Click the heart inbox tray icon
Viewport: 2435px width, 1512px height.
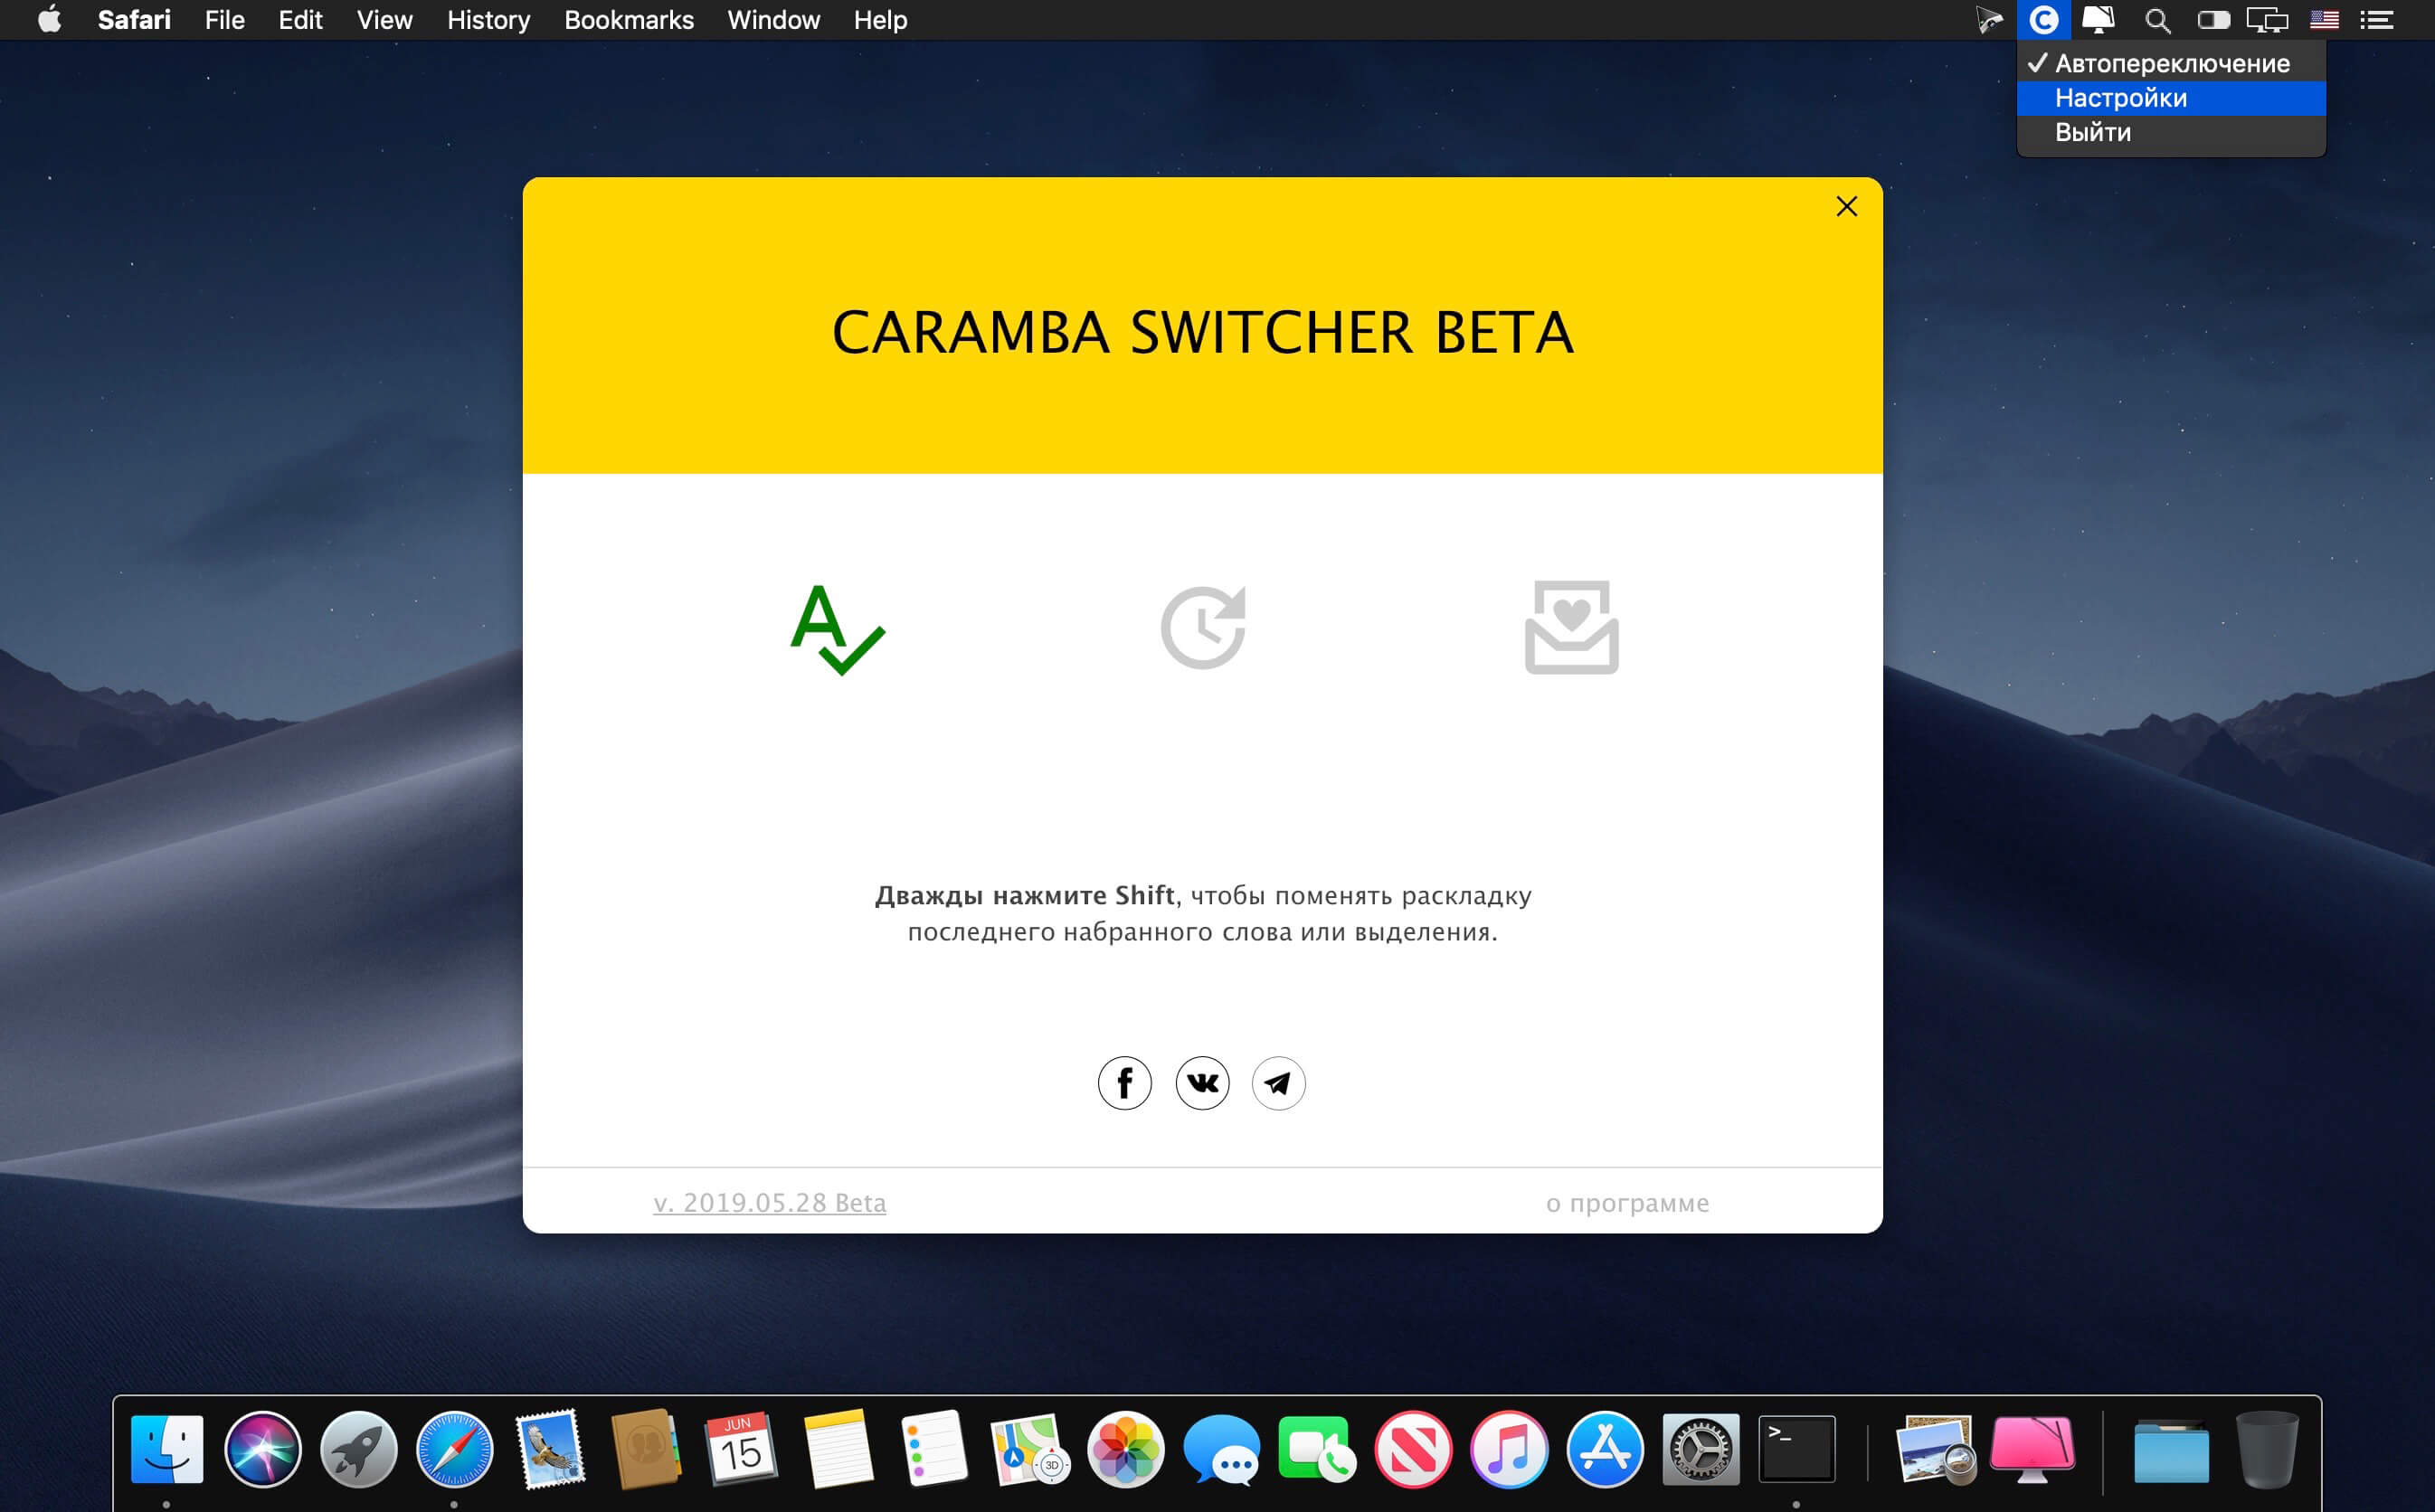click(x=1571, y=627)
